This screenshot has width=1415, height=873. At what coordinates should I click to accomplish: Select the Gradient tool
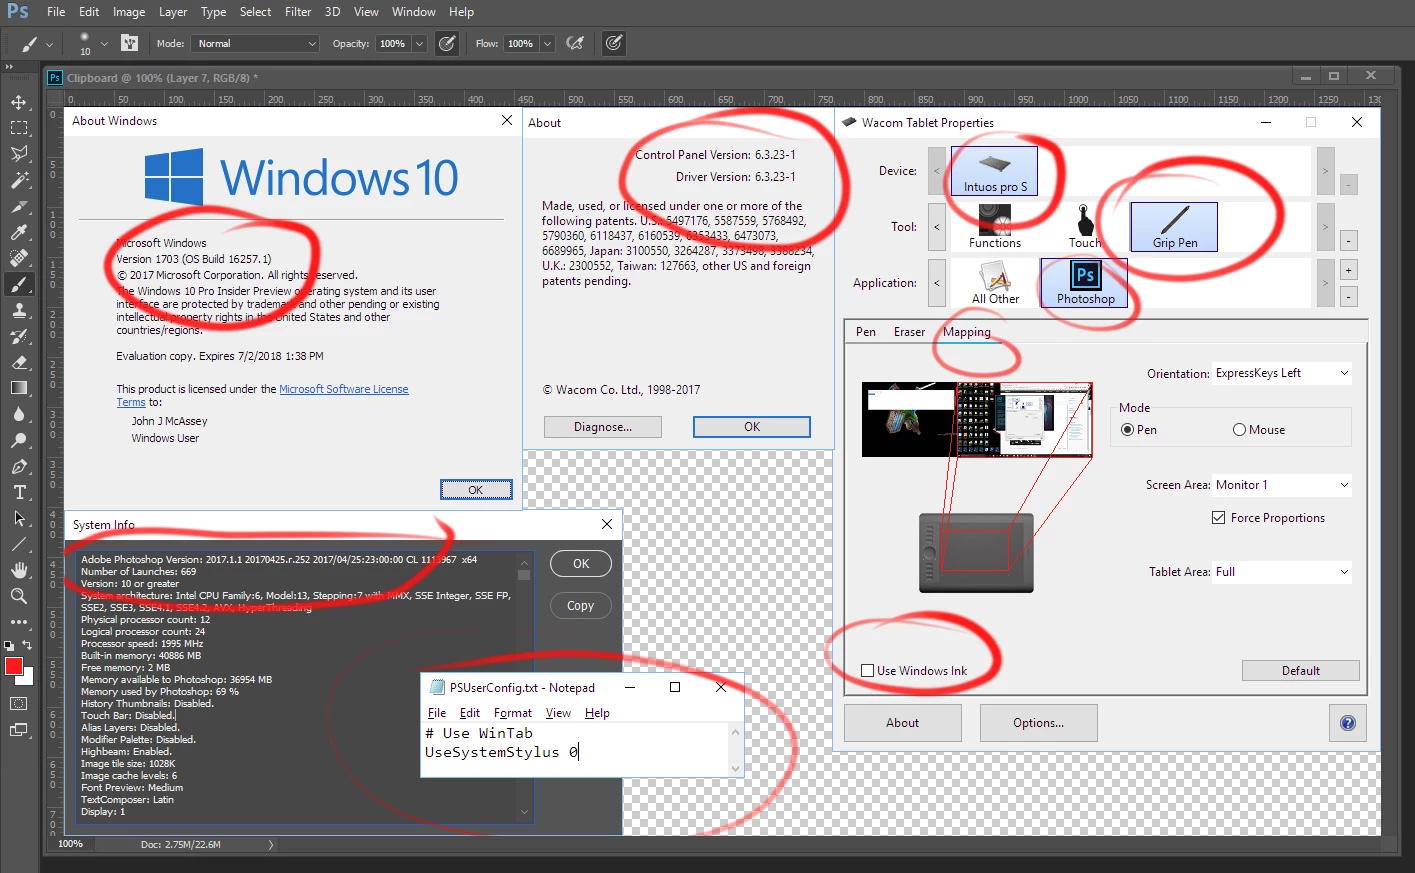click(19, 388)
